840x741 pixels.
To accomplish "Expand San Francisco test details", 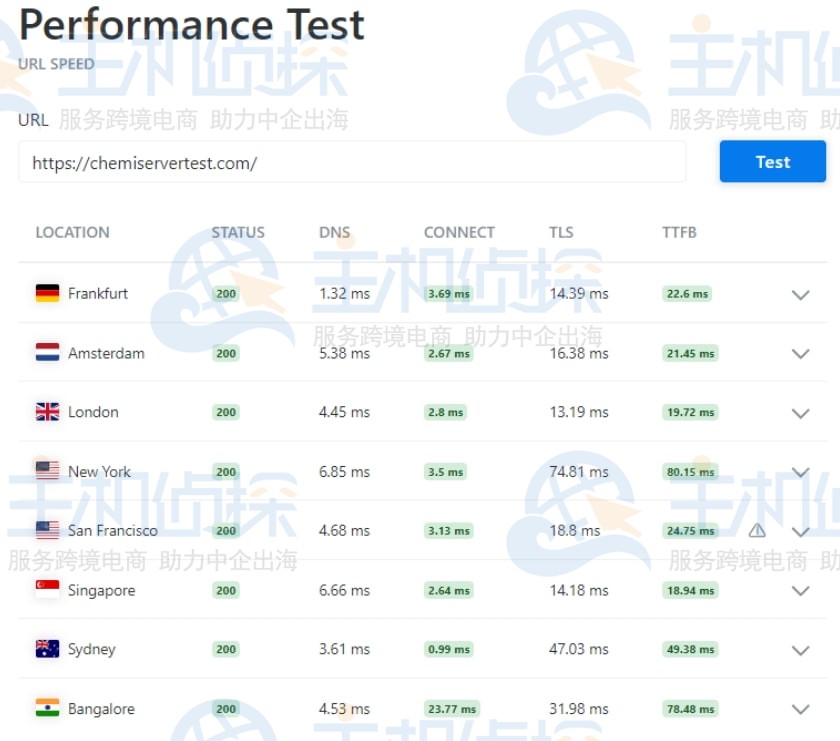I will (800, 531).
